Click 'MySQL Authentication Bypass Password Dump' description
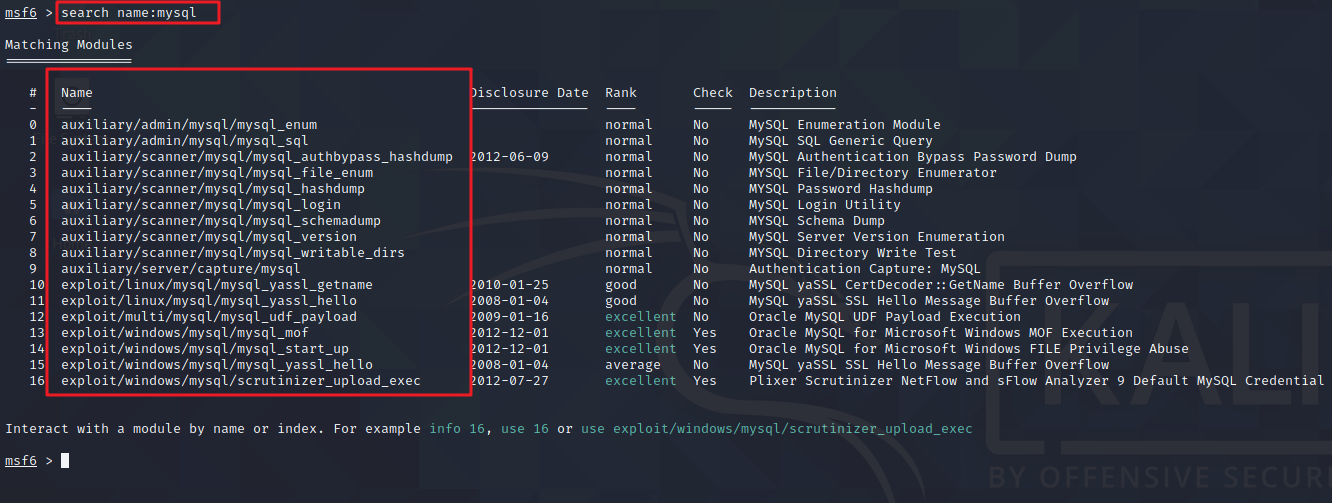The height and width of the screenshot is (503, 1332). pyautogui.click(x=913, y=157)
